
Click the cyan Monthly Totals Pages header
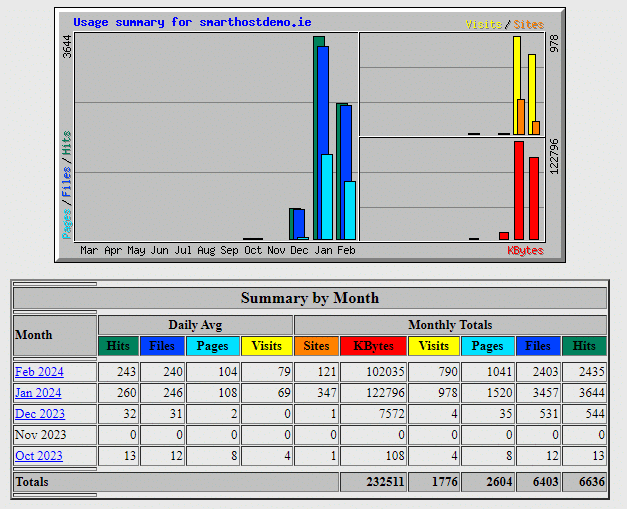click(x=487, y=346)
